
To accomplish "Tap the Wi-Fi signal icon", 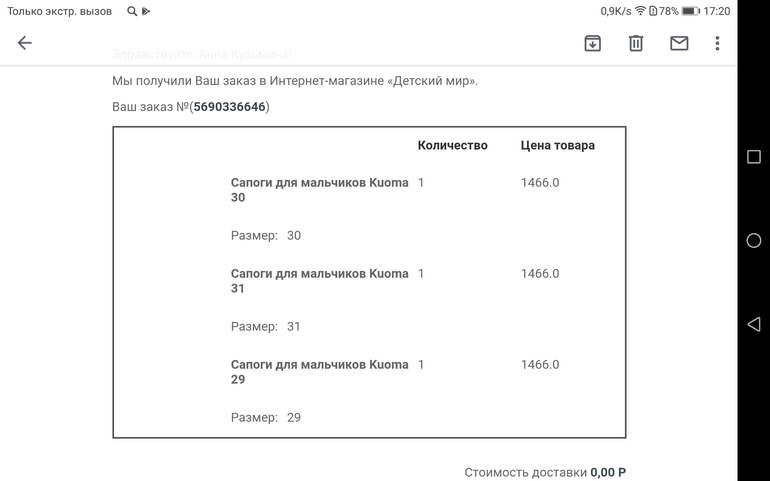I will tap(640, 11).
